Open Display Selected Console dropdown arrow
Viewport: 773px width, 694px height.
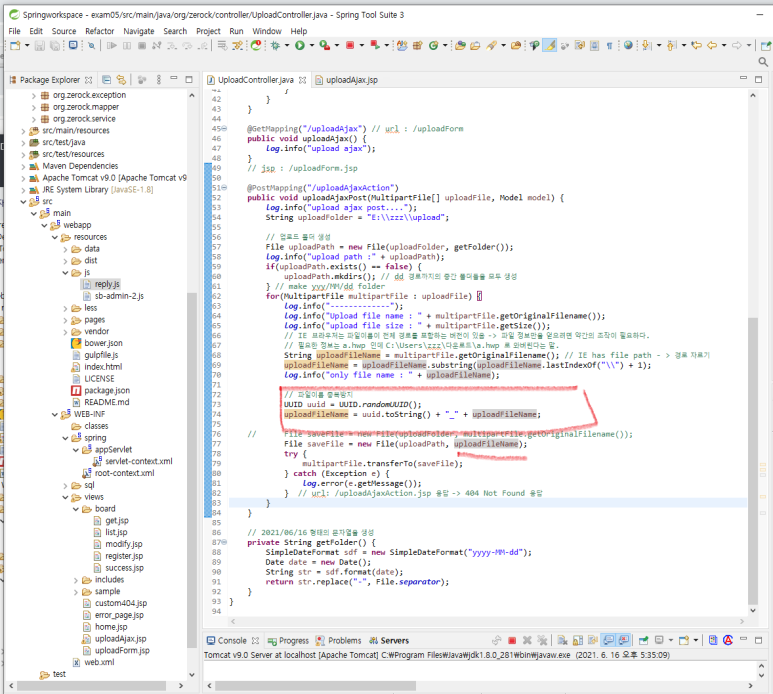670,640
